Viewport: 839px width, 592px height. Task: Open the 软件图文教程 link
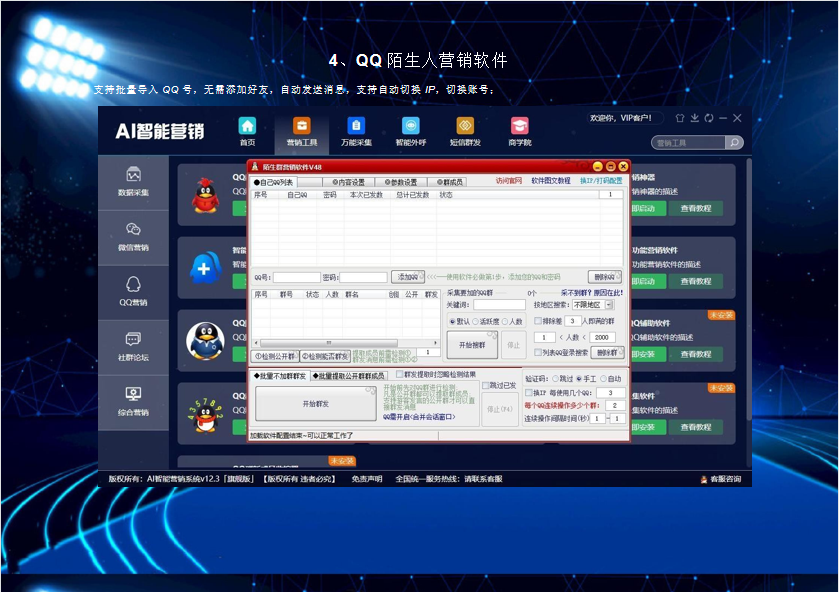point(551,181)
